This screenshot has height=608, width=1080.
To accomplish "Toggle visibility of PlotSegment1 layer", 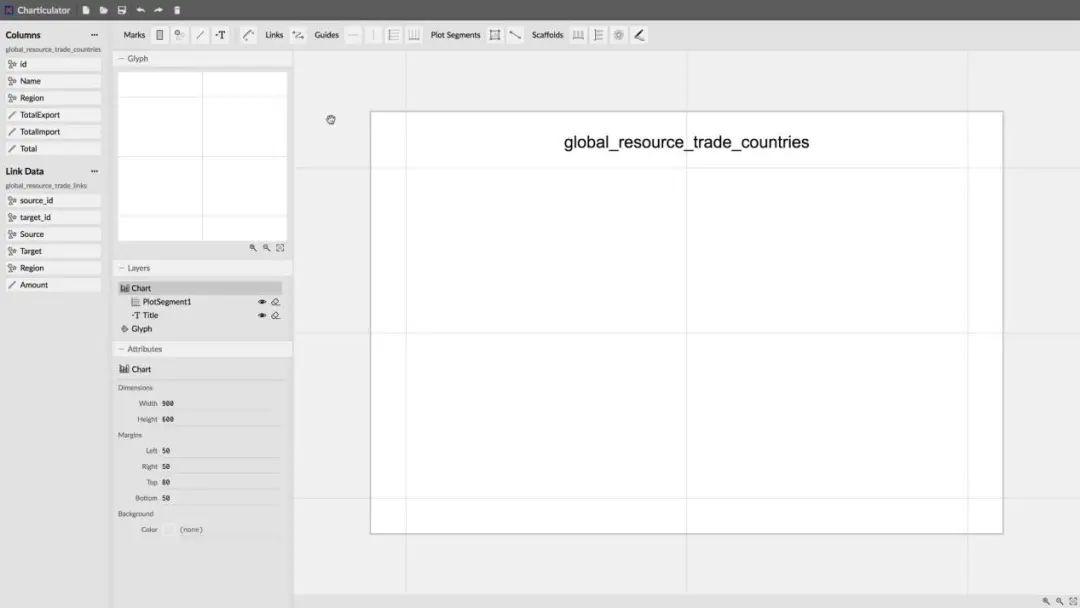I will click(262, 302).
